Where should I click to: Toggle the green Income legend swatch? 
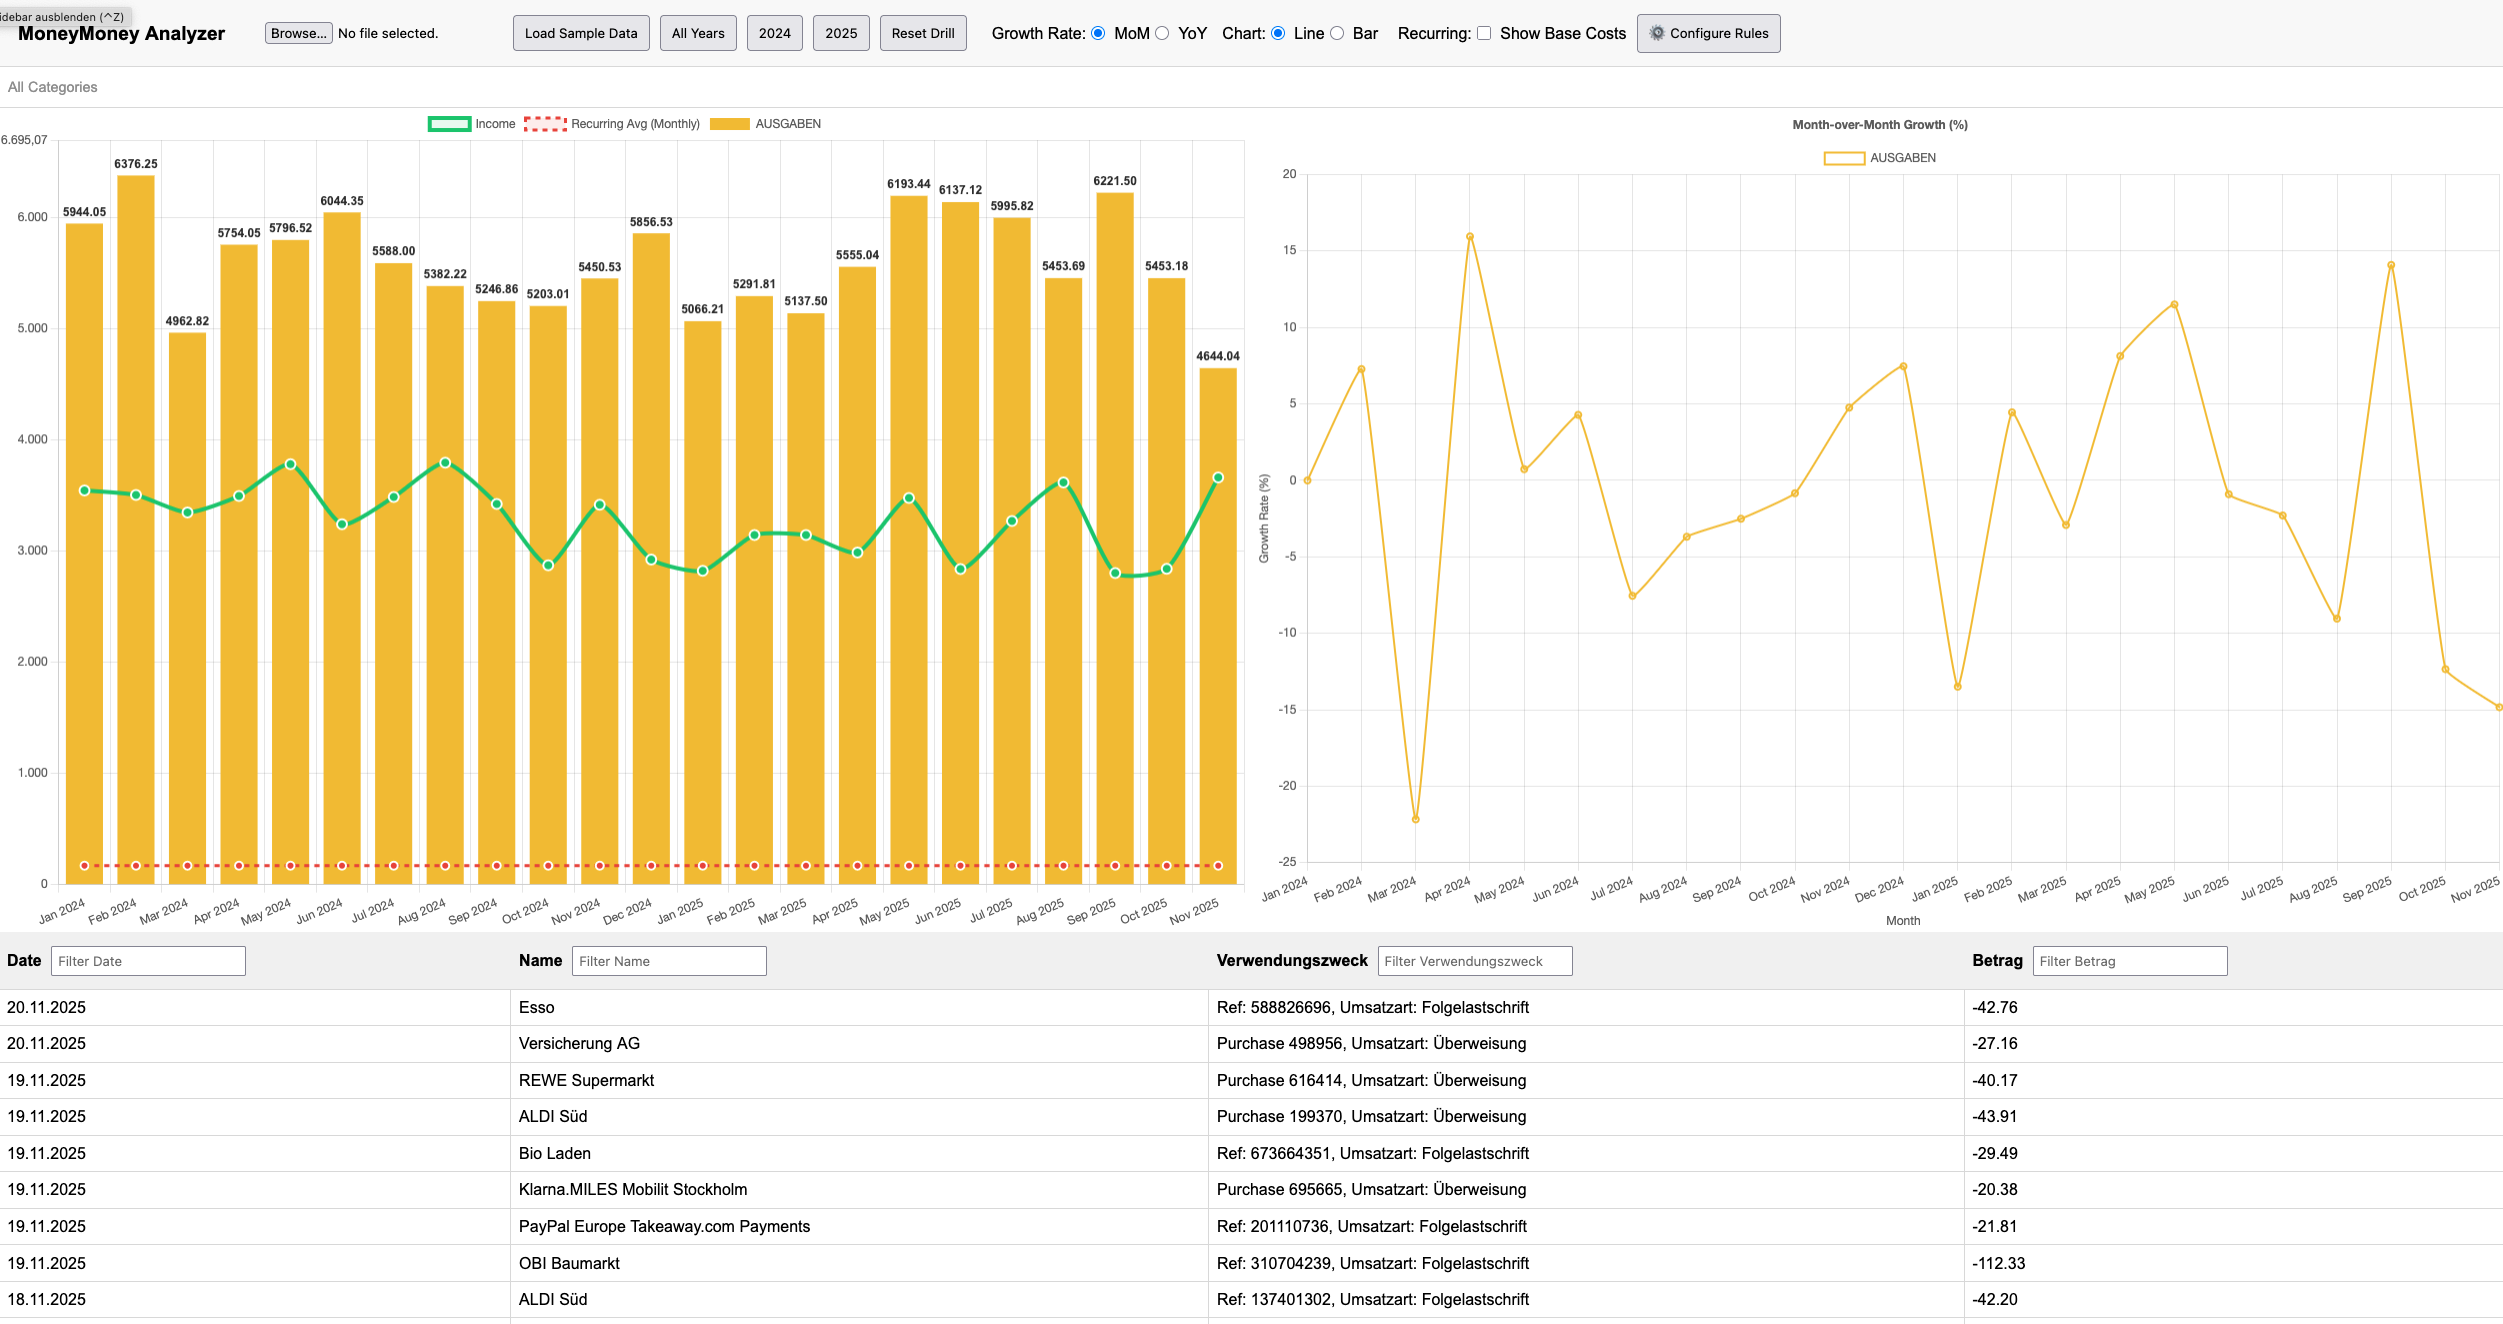tap(449, 124)
